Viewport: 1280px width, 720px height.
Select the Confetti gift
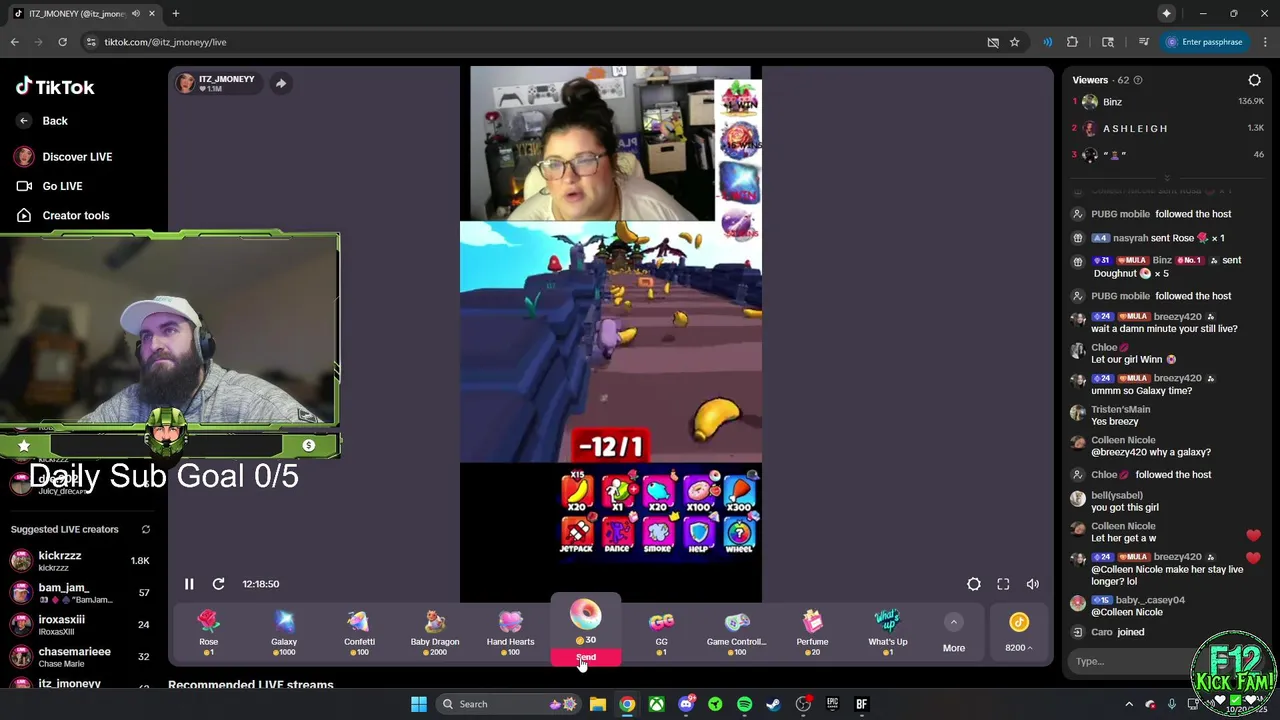359,632
